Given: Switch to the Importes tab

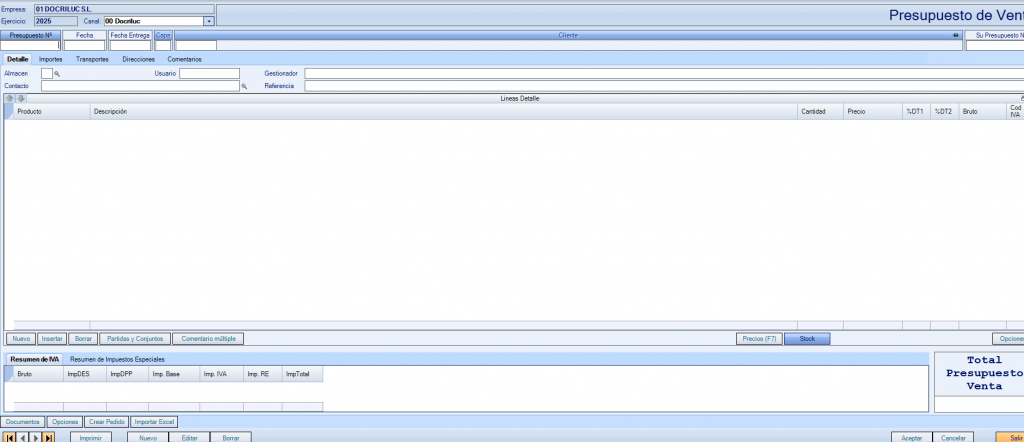Looking at the screenshot, I should (50, 60).
